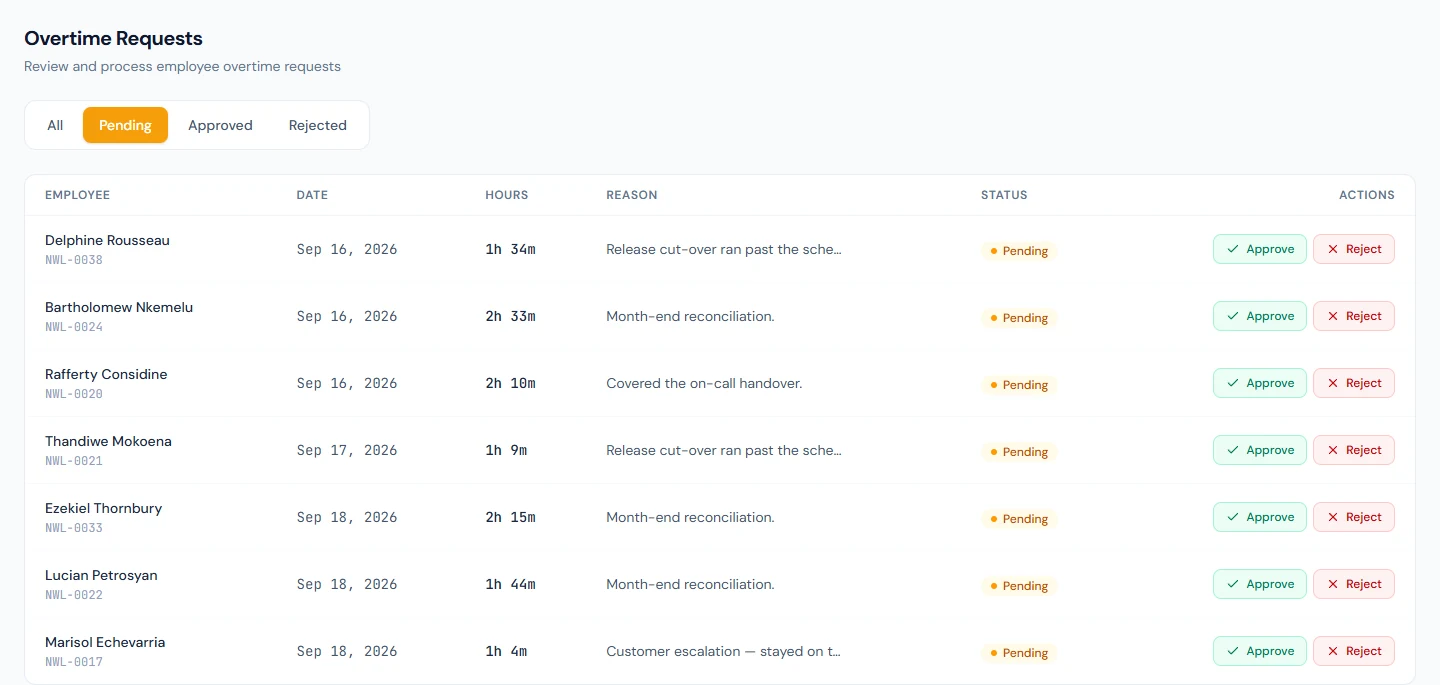The height and width of the screenshot is (685, 1440).
Task: Reject Thandiwe Mokoena's overtime request
Action: pyautogui.click(x=1354, y=450)
